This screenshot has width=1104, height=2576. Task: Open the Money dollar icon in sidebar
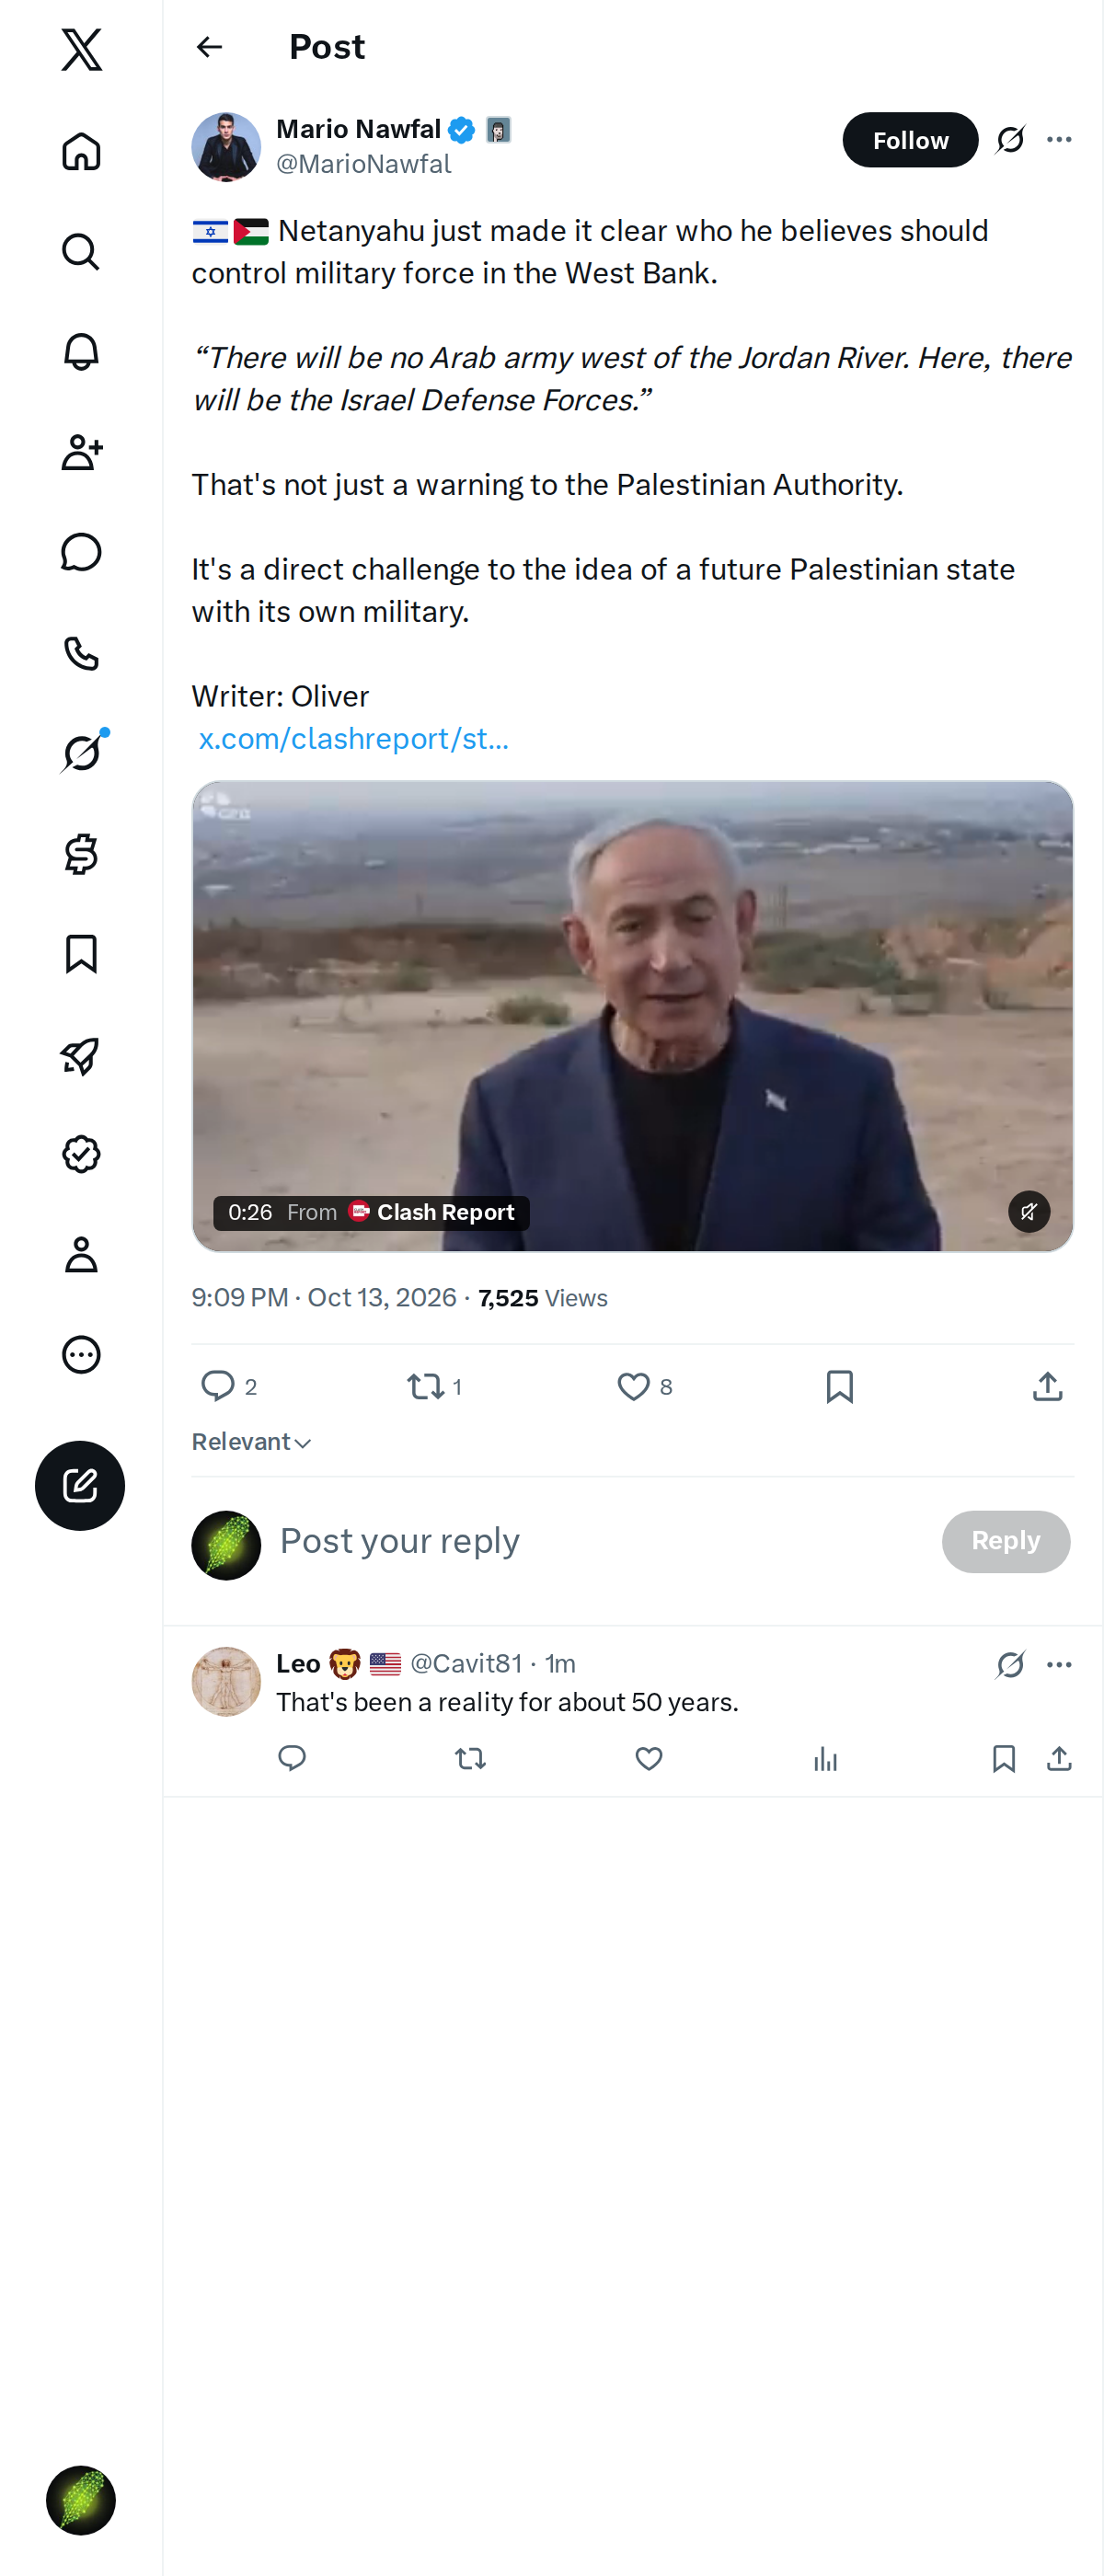[x=81, y=854]
